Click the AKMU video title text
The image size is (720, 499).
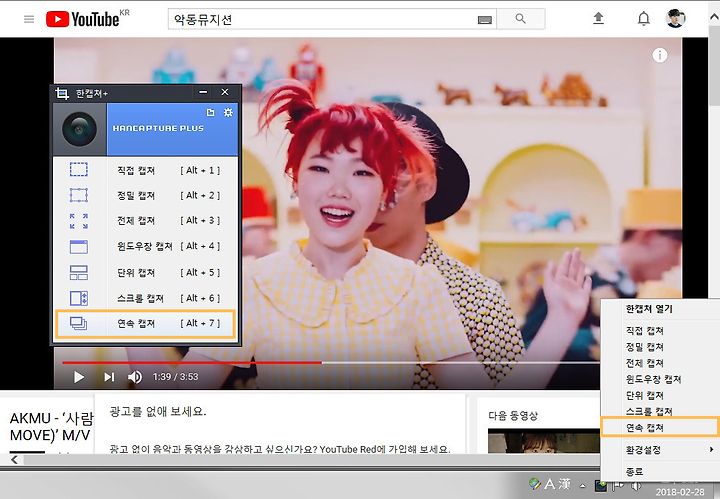tap(51, 426)
